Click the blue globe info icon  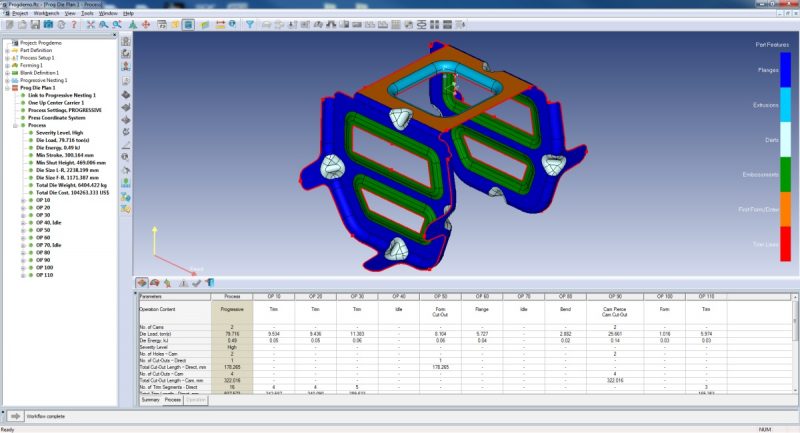coord(233,24)
